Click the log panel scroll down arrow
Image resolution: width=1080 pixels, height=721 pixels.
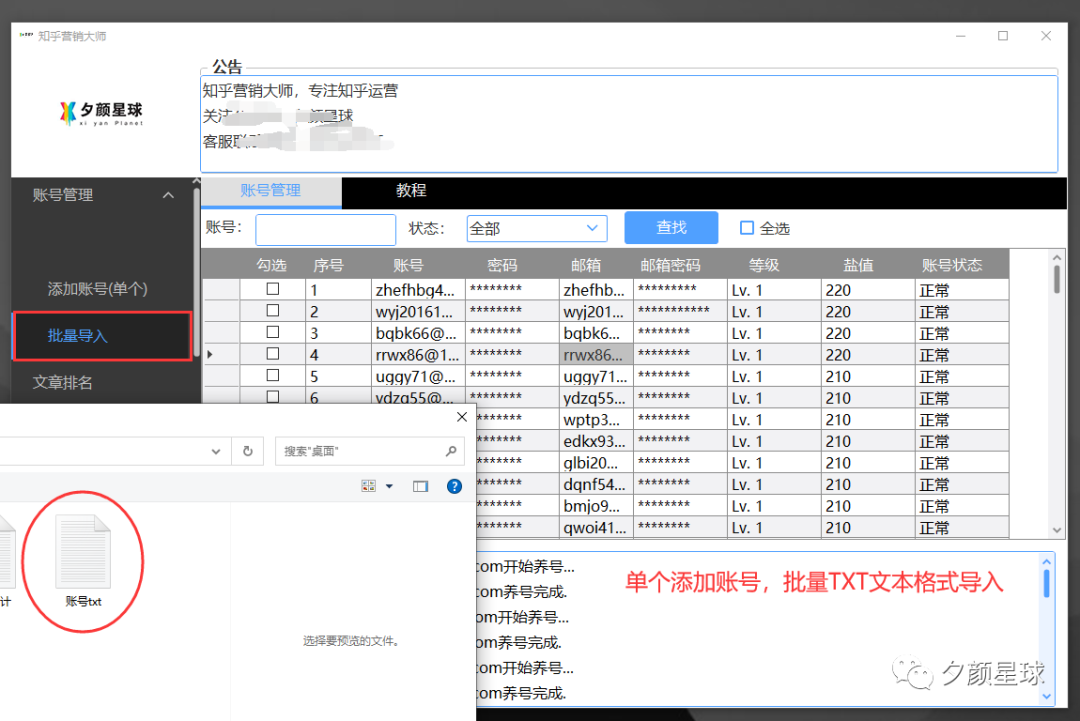click(x=1046, y=696)
